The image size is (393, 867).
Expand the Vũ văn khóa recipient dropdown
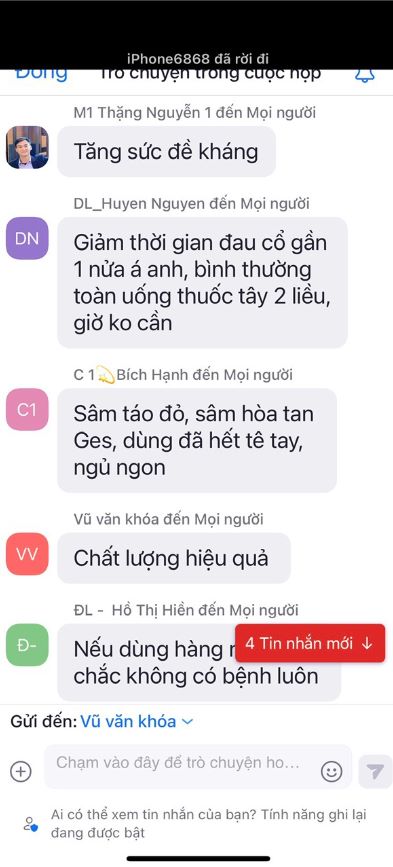pyautogui.click(x=136, y=721)
